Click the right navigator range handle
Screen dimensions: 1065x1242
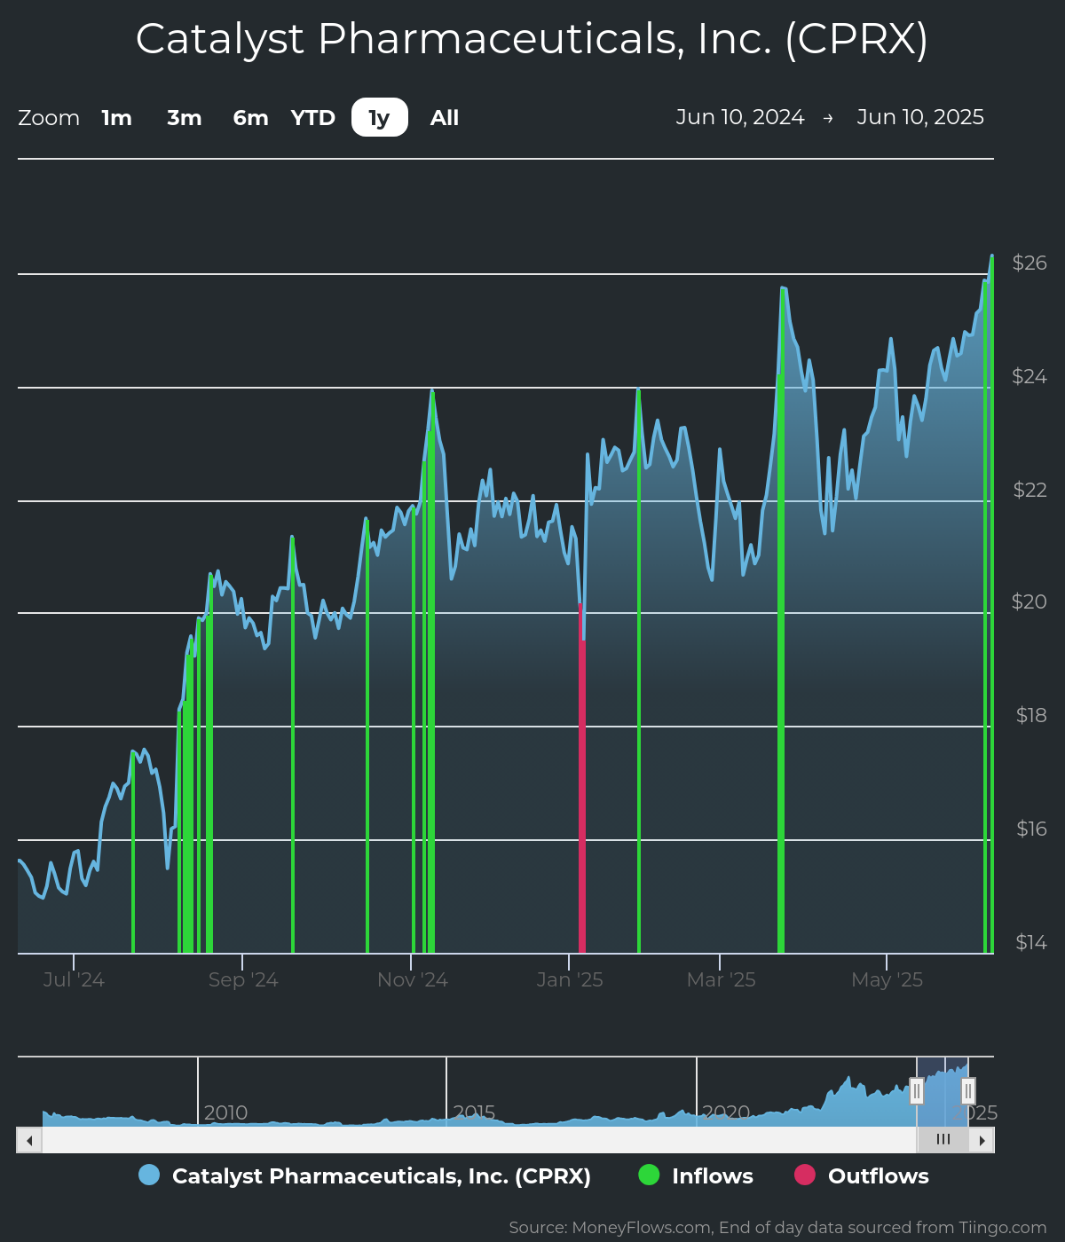pos(968,1091)
